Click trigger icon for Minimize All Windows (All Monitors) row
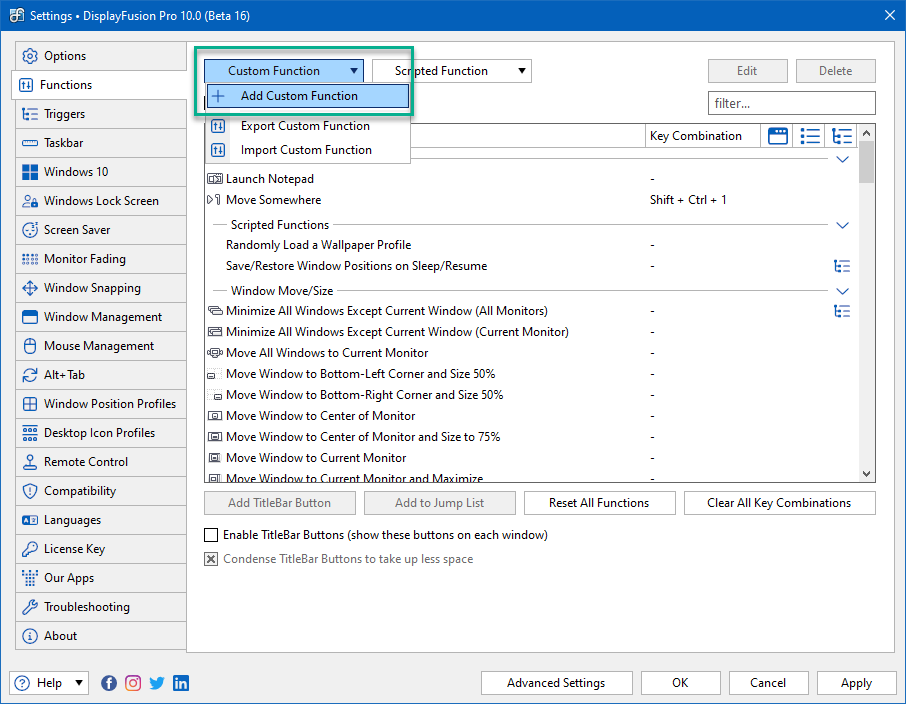 click(x=842, y=311)
